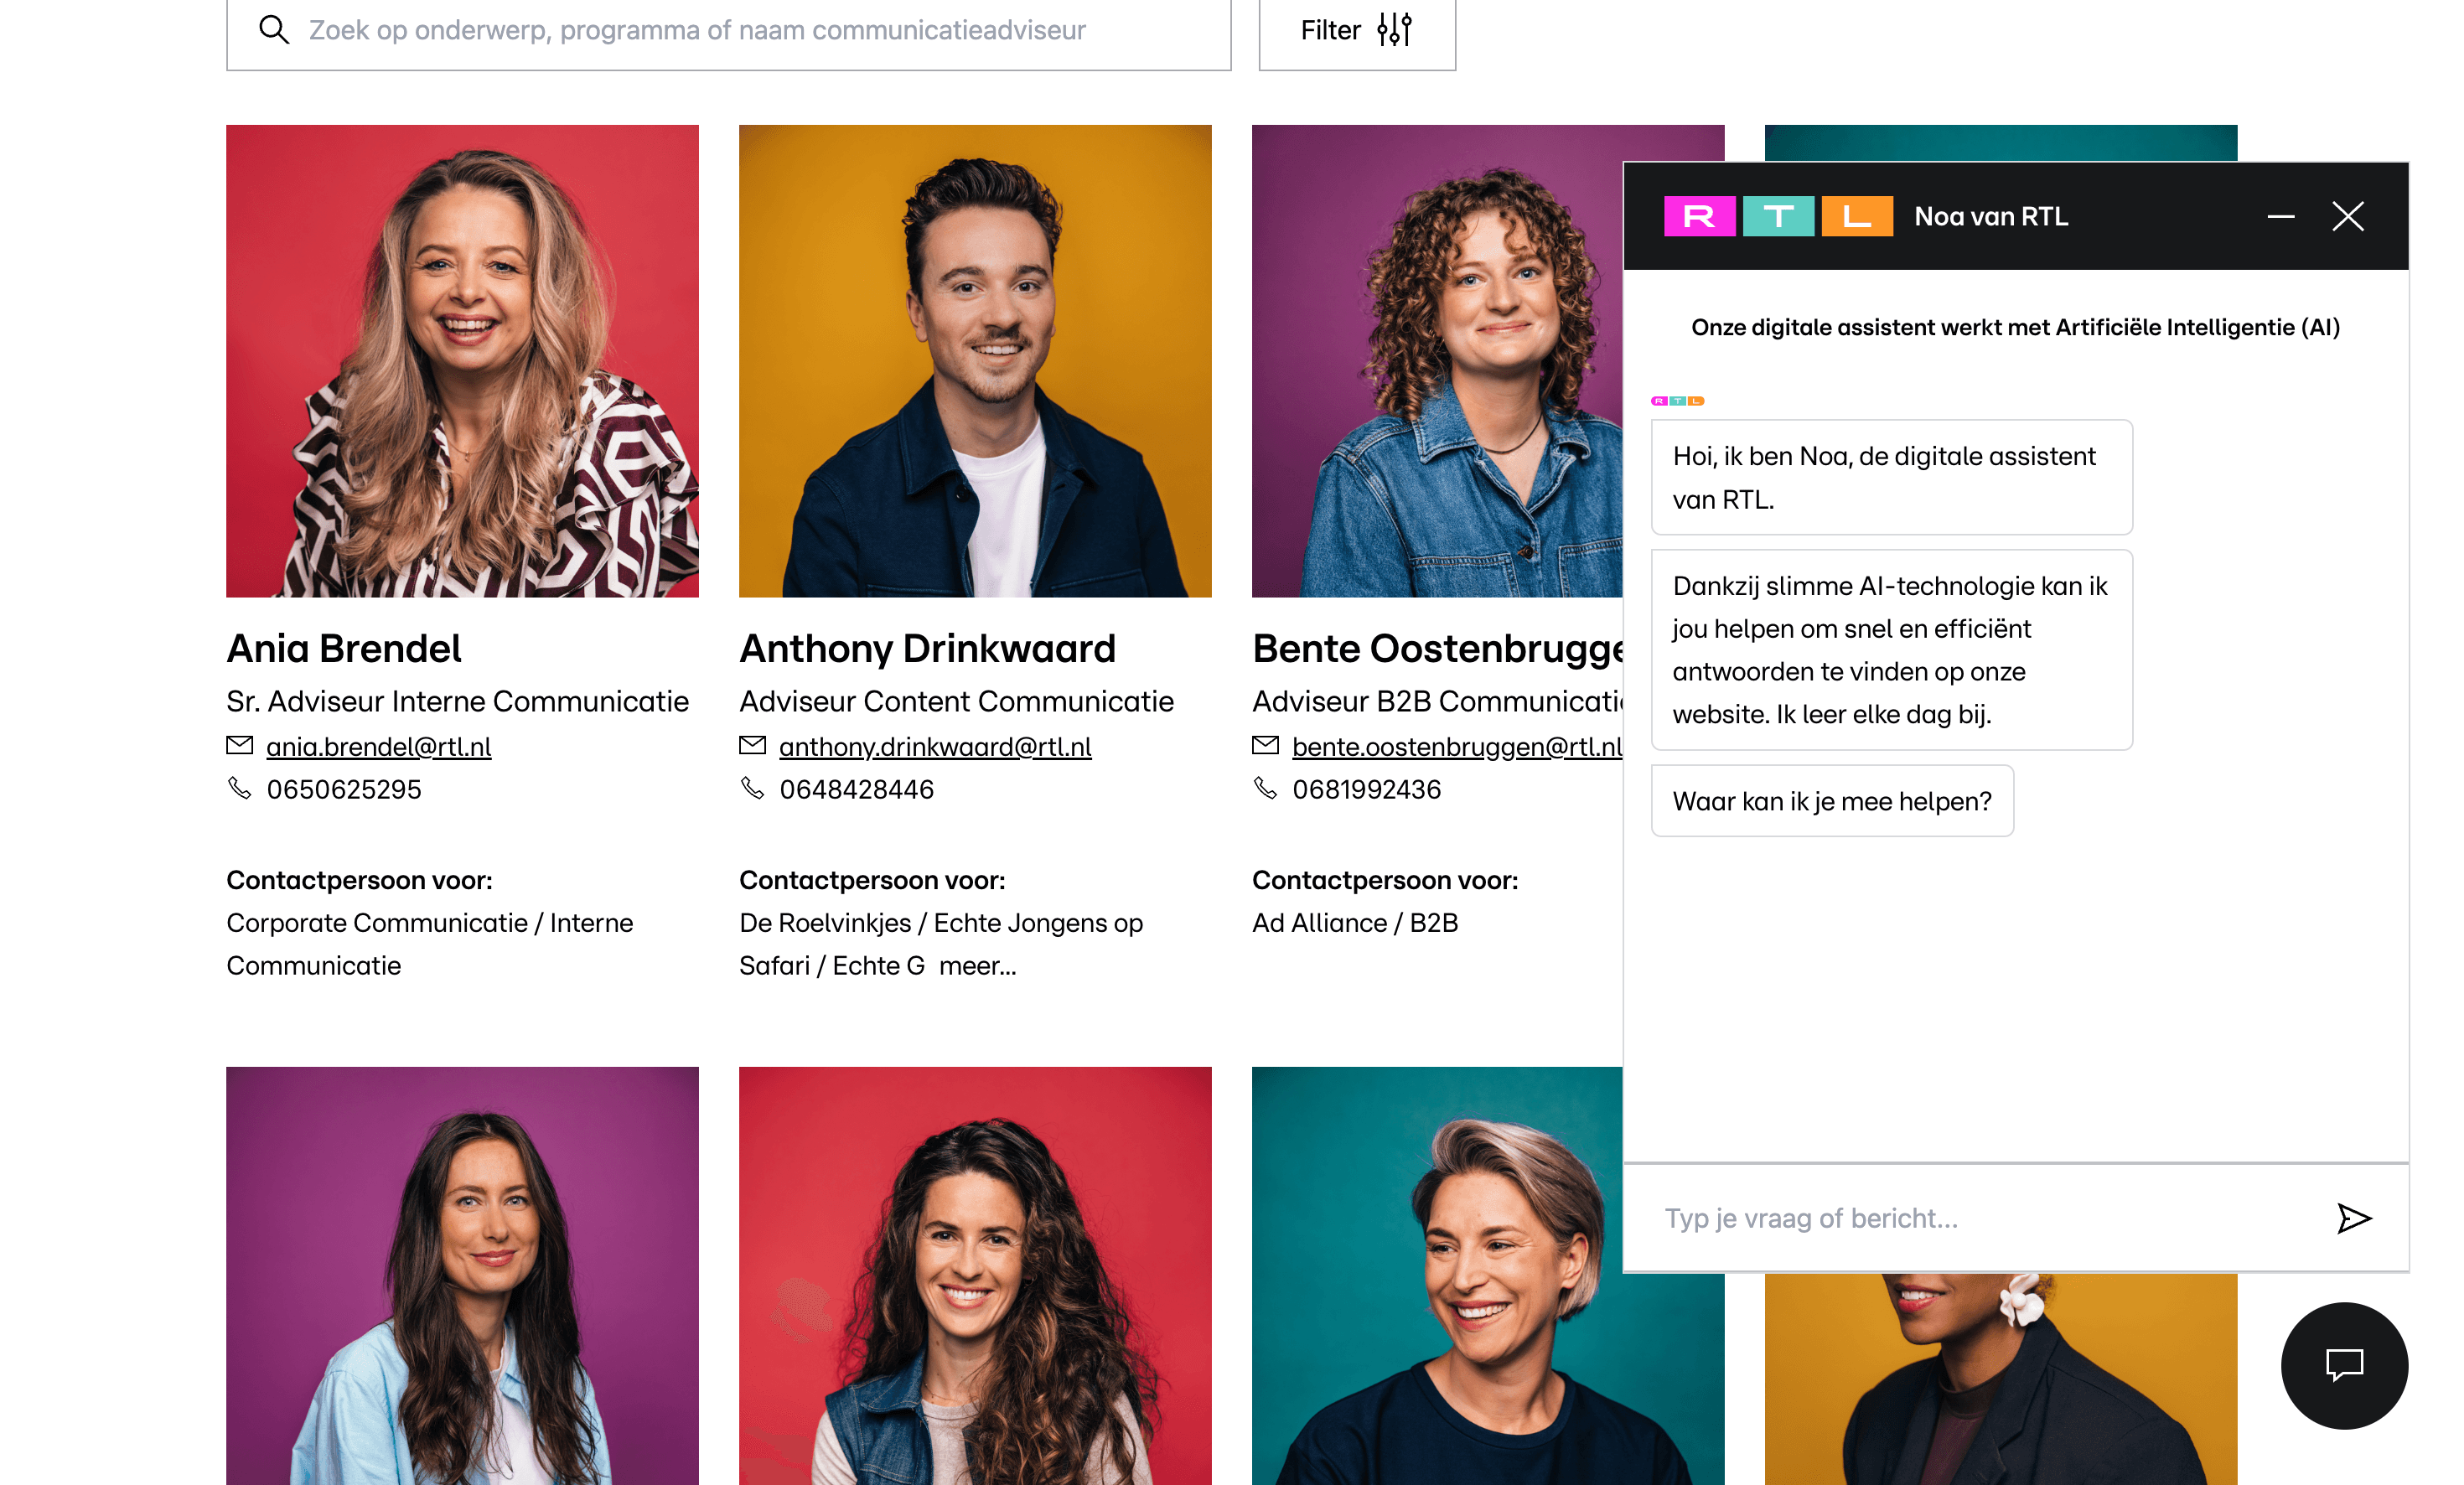Screen dimensions: 2464x1485
Task: Open the Filter sliders icon
Action: pyautogui.click(x=1394, y=30)
